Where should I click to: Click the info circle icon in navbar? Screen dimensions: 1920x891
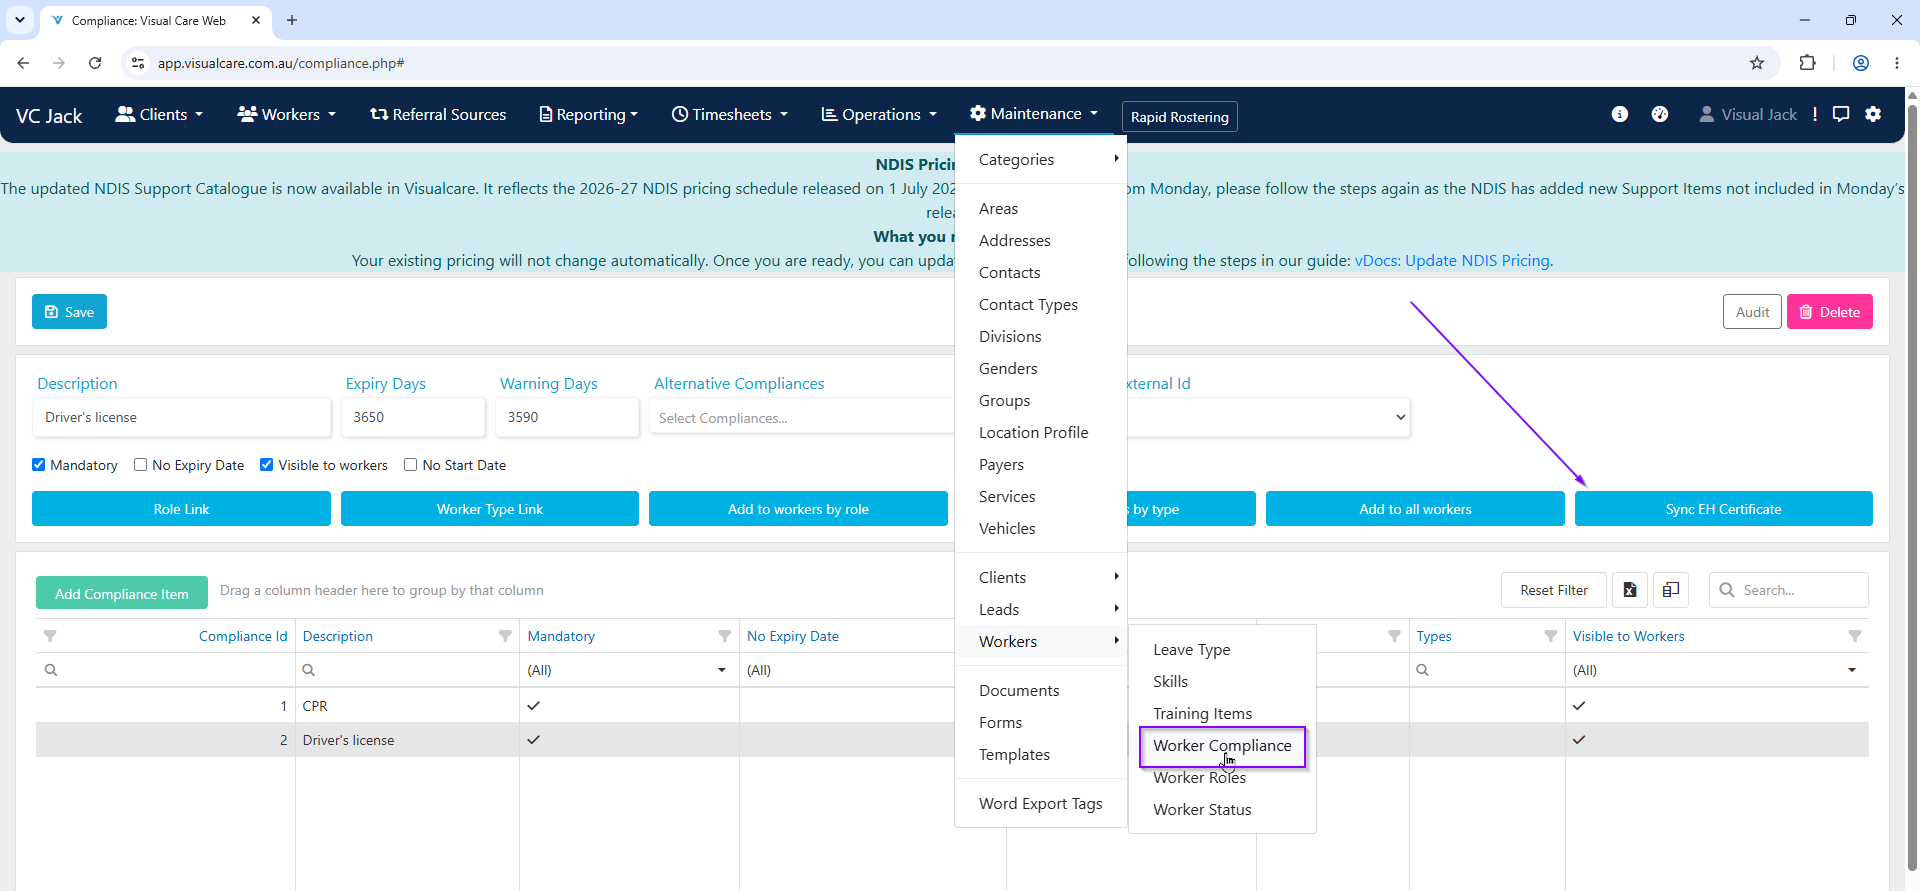(1619, 114)
